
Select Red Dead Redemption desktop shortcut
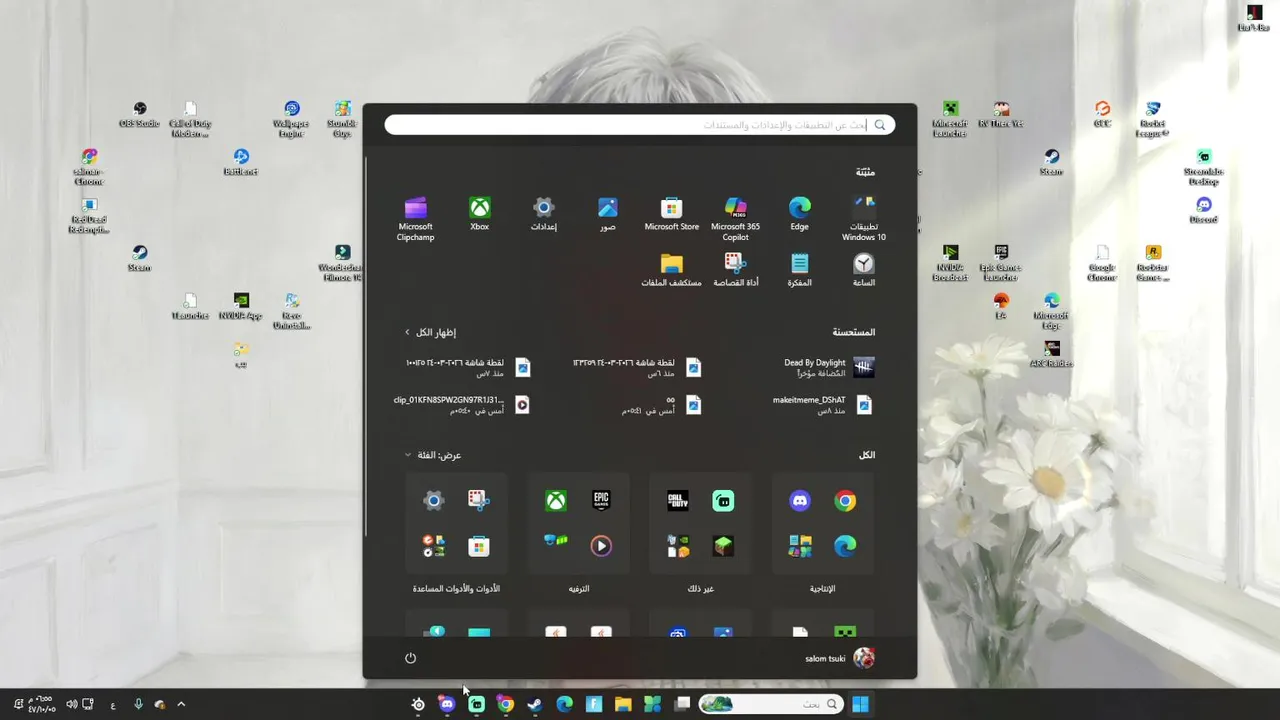[x=89, y=215]
